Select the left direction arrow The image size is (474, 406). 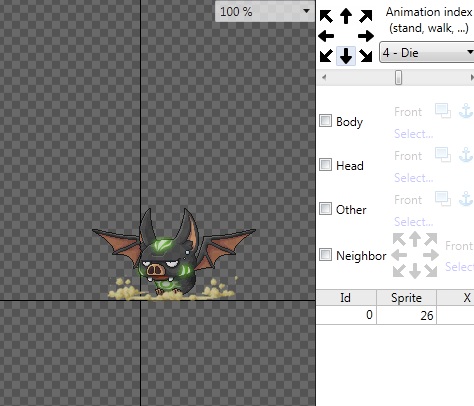pos(326,36)
